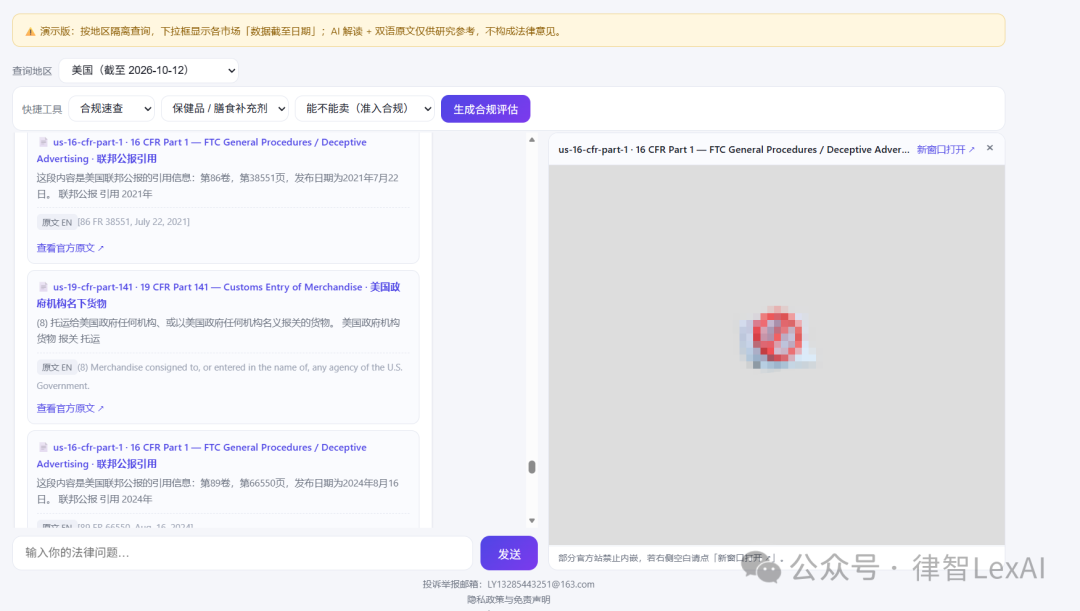Focus the 输入你的法律问题 input field

242,553
